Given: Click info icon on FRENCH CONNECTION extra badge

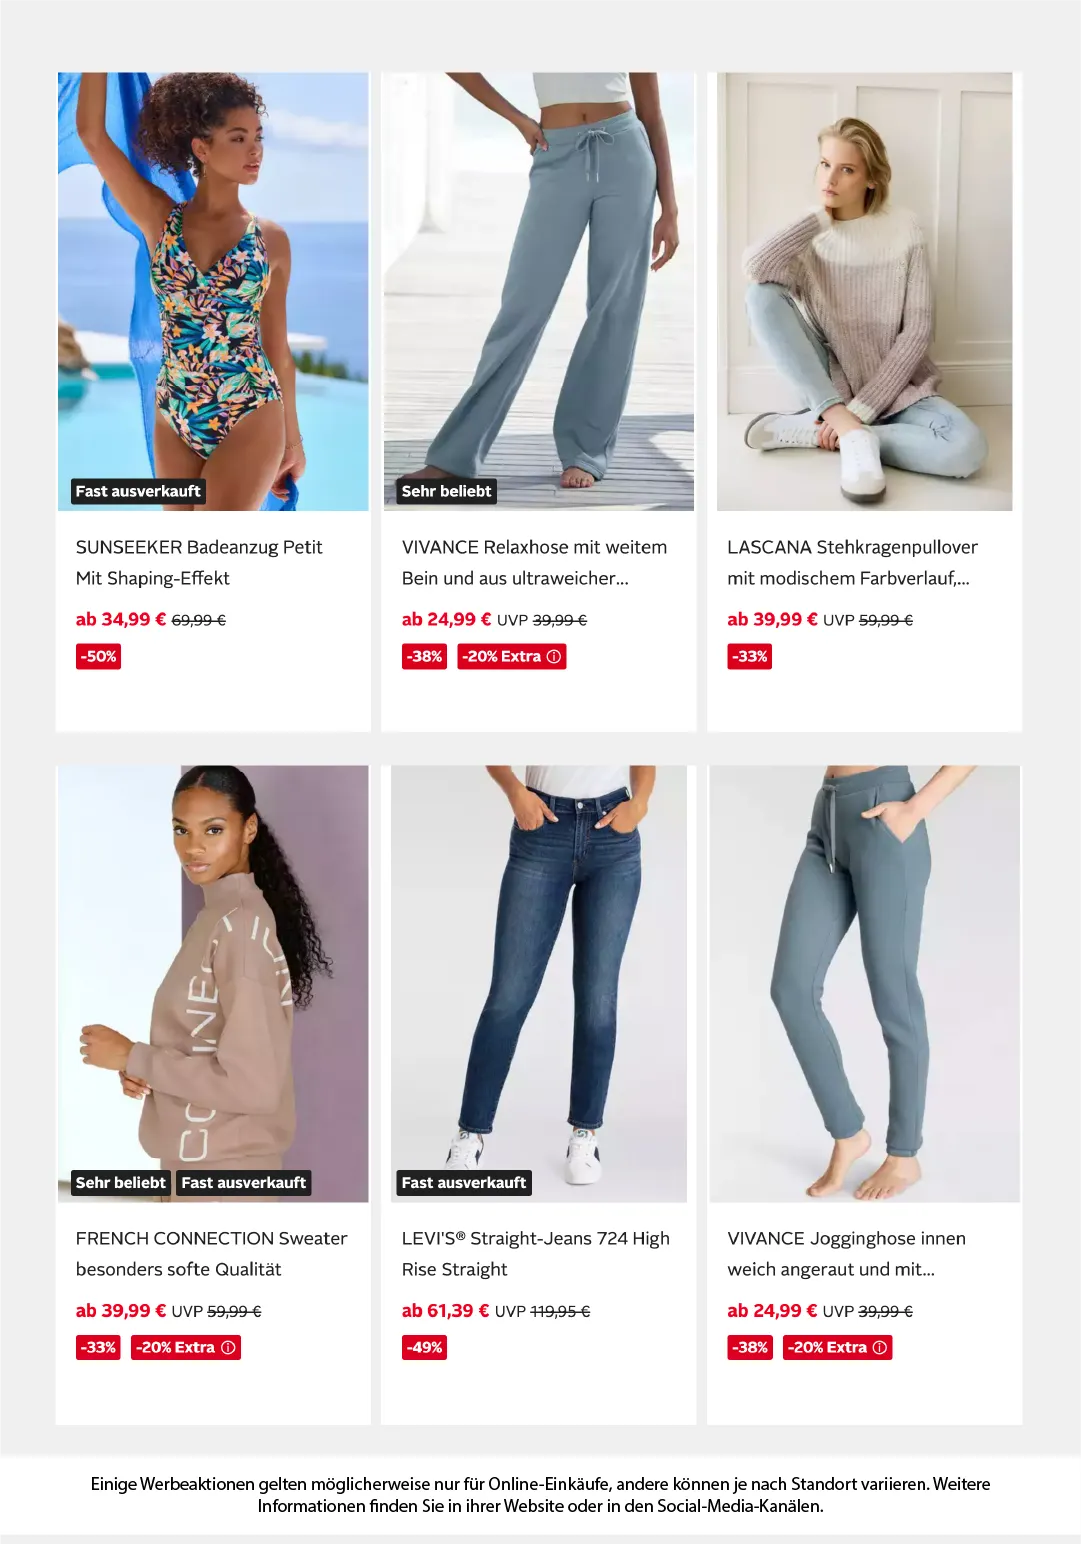Looking at the screenshot, I should 228,1348.
